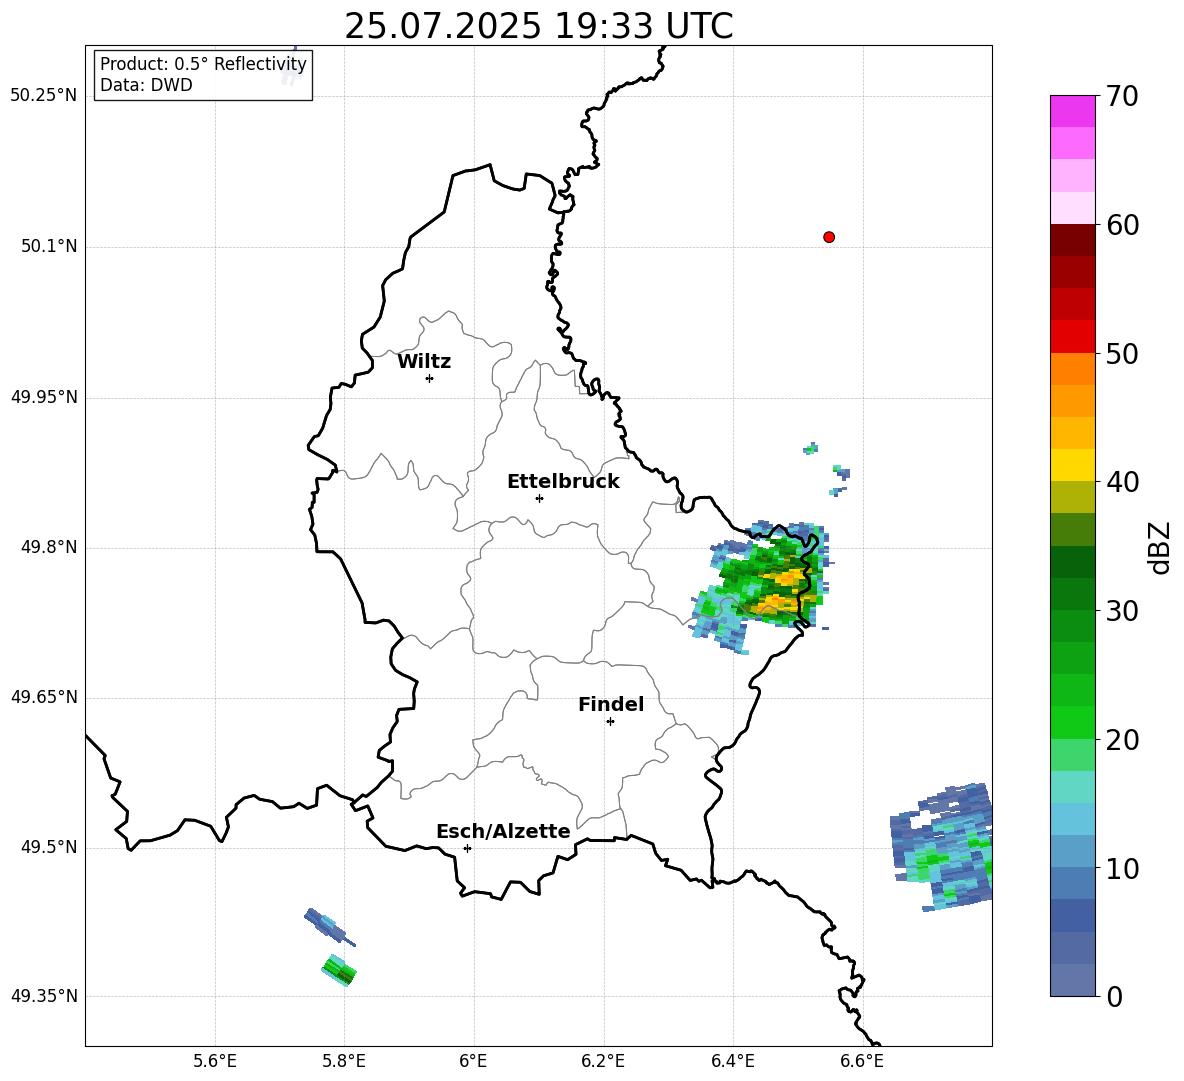Click the 49.35°N latitude label

click(x=44, y=996)
